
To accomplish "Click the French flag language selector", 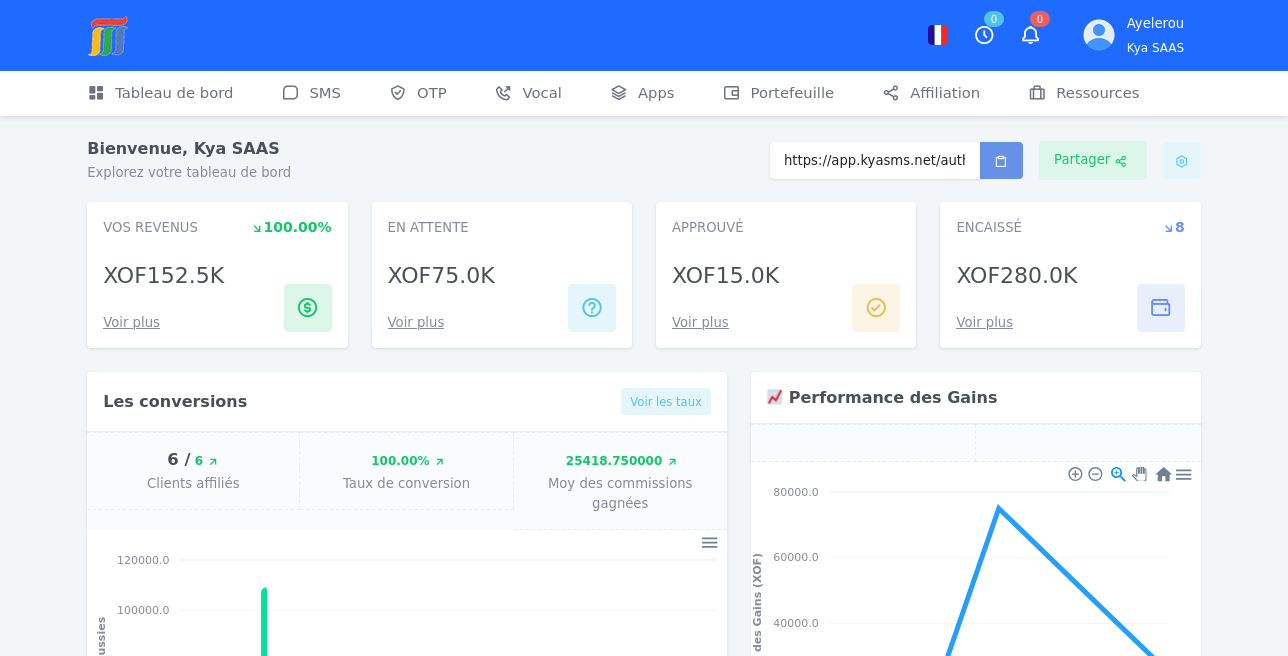I will click(x=937, y=35).
